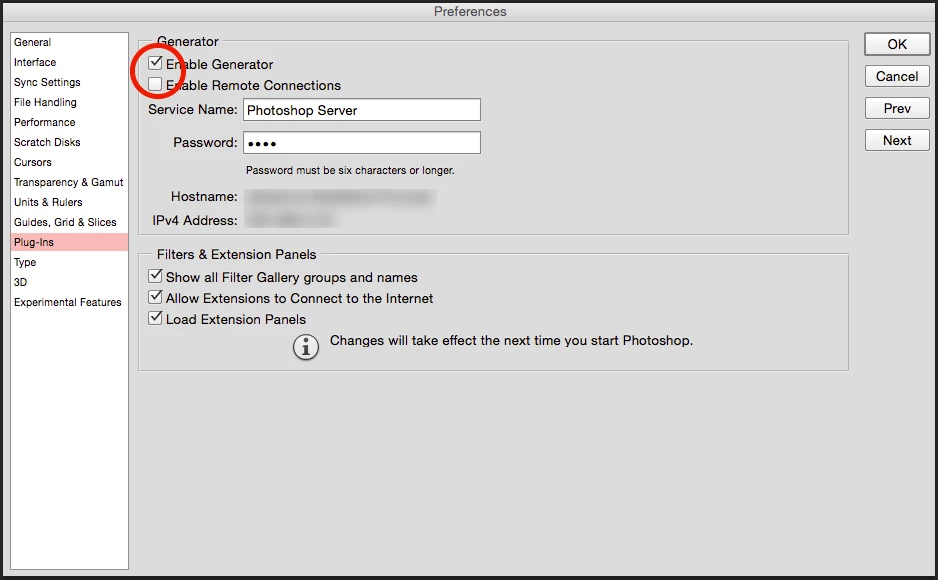The height and width of the screenshot is (580, 938).
Task: Uncheck Show all Filter Gallery groups and names
Action: pyautogui.click(x=156, y=276)
